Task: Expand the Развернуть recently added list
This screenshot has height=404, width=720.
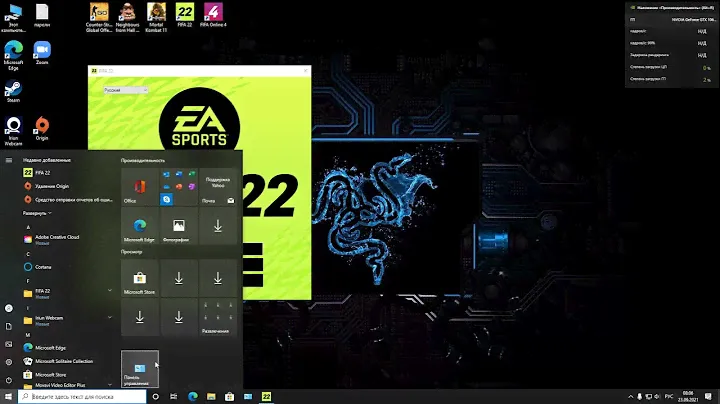Action: pyautogui.click(x=38, y=213)
